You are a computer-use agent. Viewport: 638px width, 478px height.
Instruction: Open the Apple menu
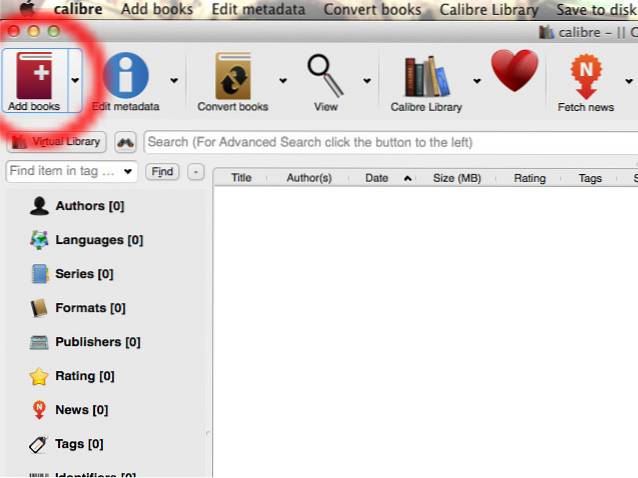19,10
